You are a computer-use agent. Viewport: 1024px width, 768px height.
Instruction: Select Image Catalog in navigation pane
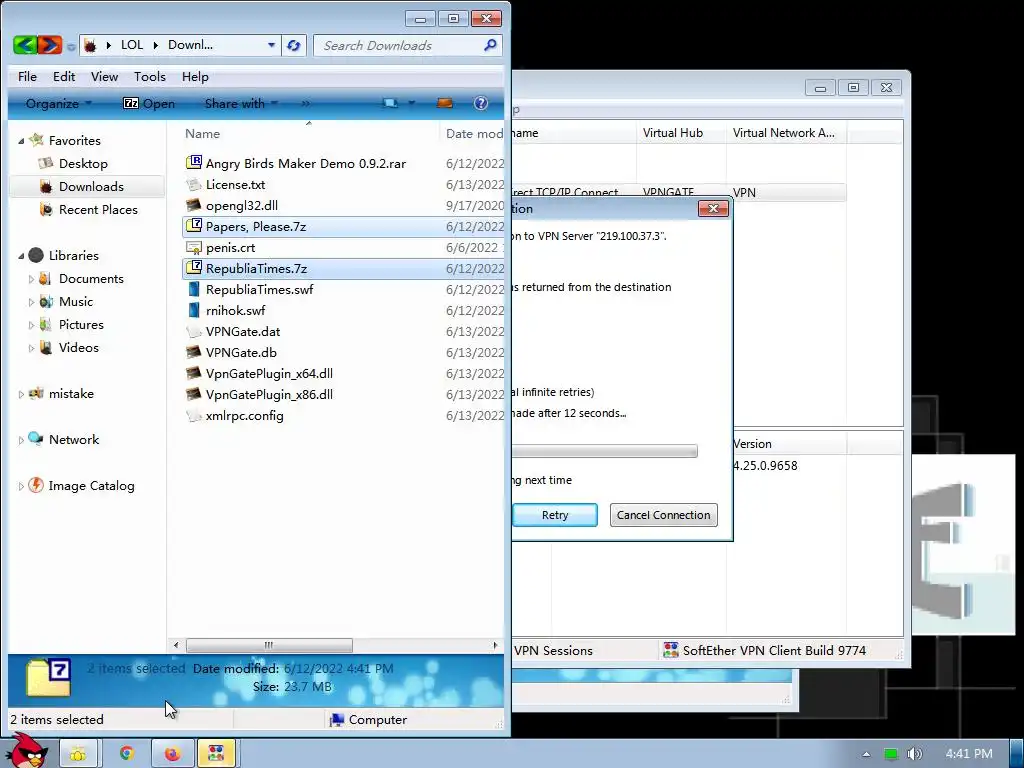point(91,485)
